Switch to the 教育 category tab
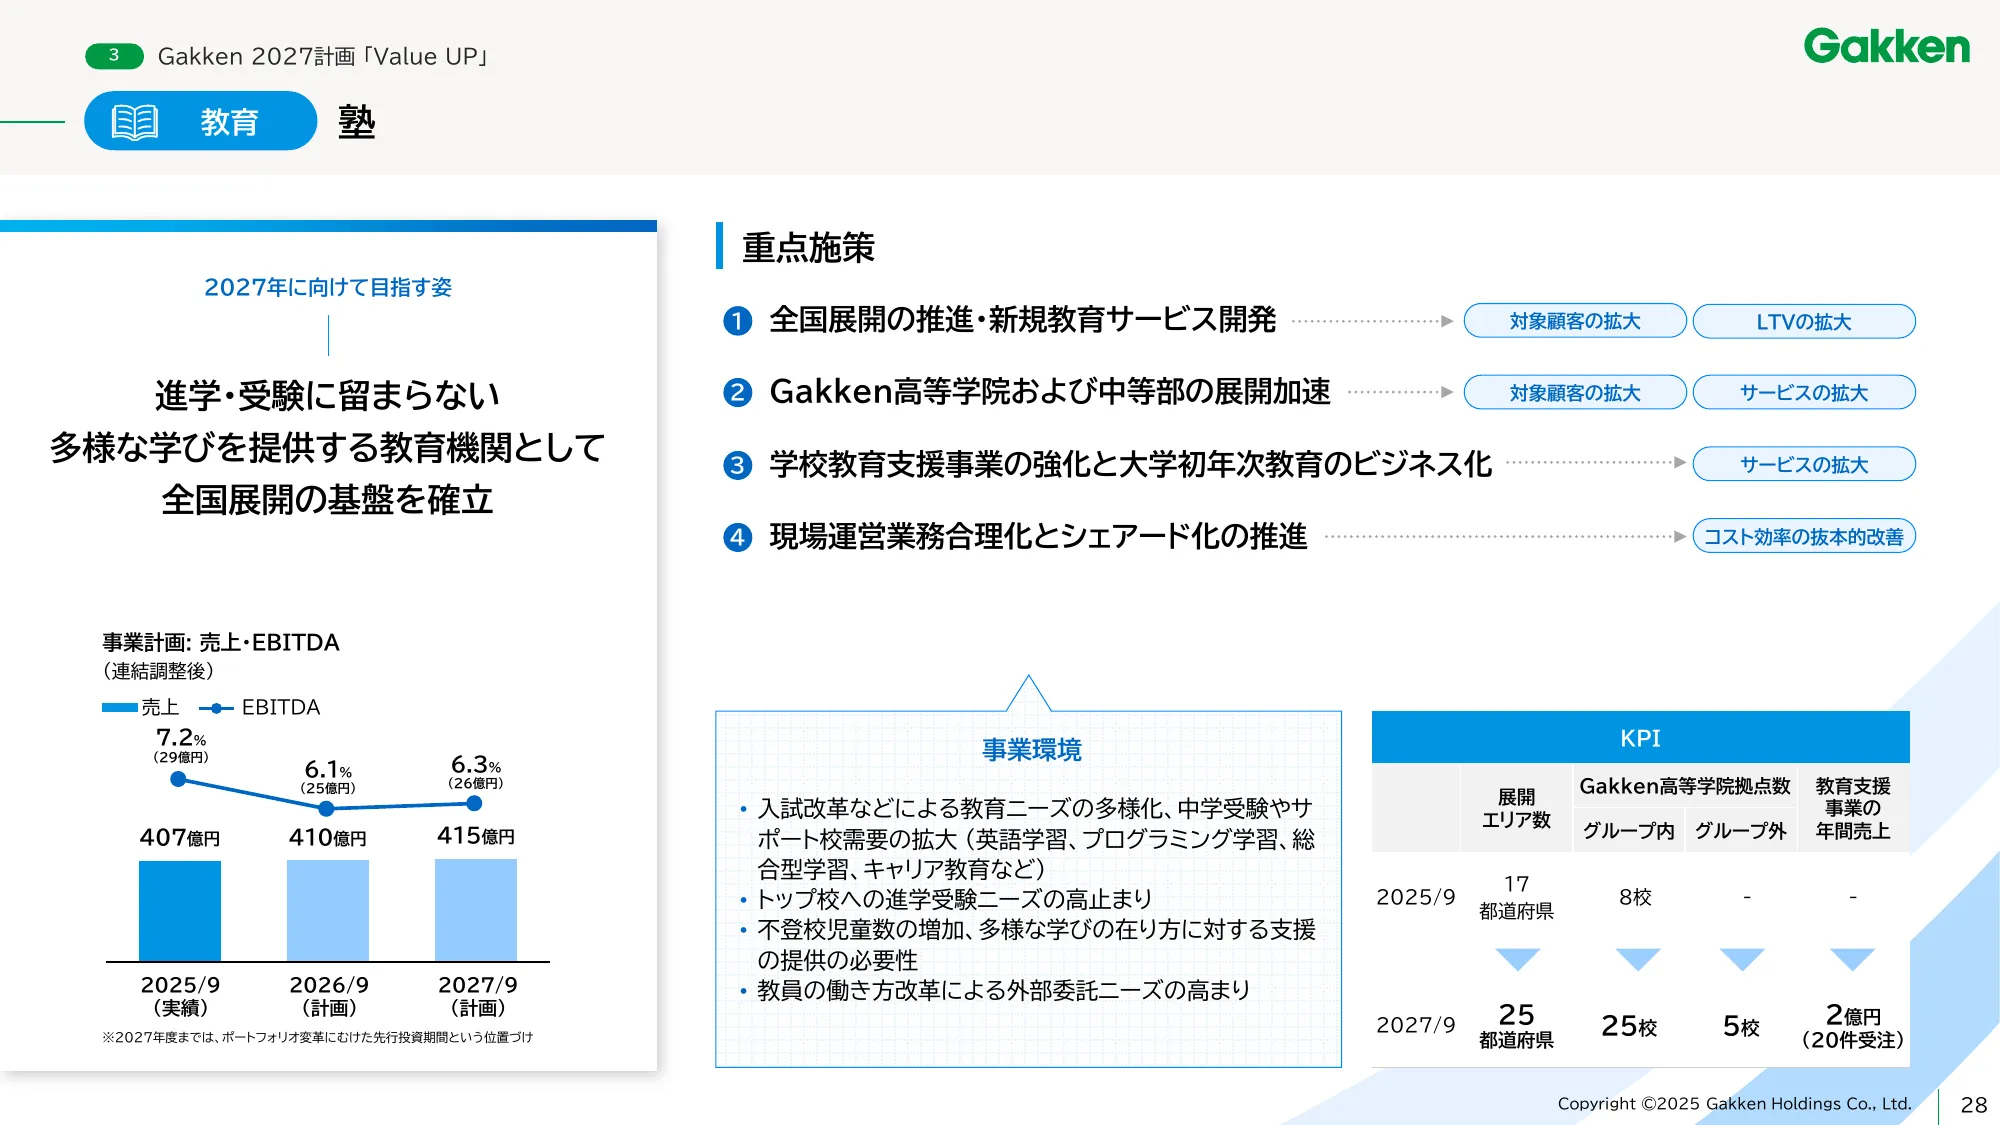 [228, 122]
